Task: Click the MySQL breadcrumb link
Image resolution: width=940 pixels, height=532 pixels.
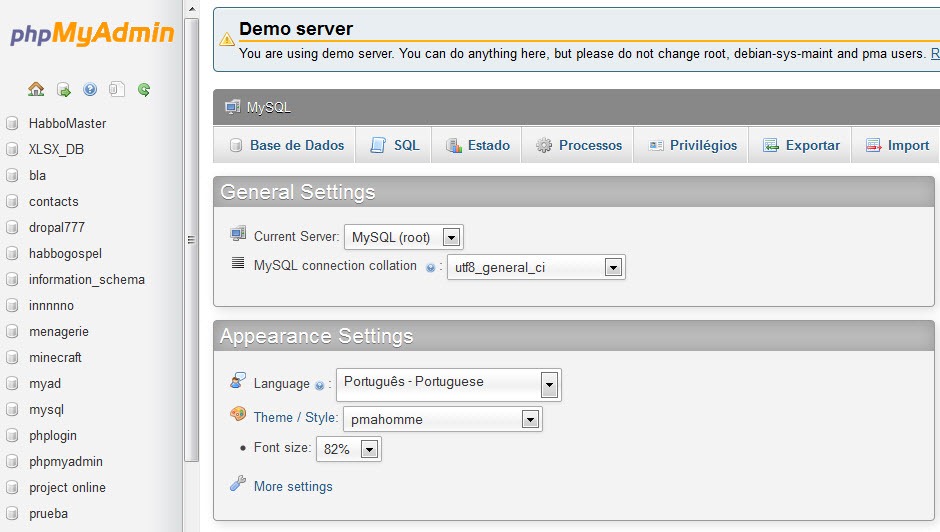Action: tap(269, 107)
